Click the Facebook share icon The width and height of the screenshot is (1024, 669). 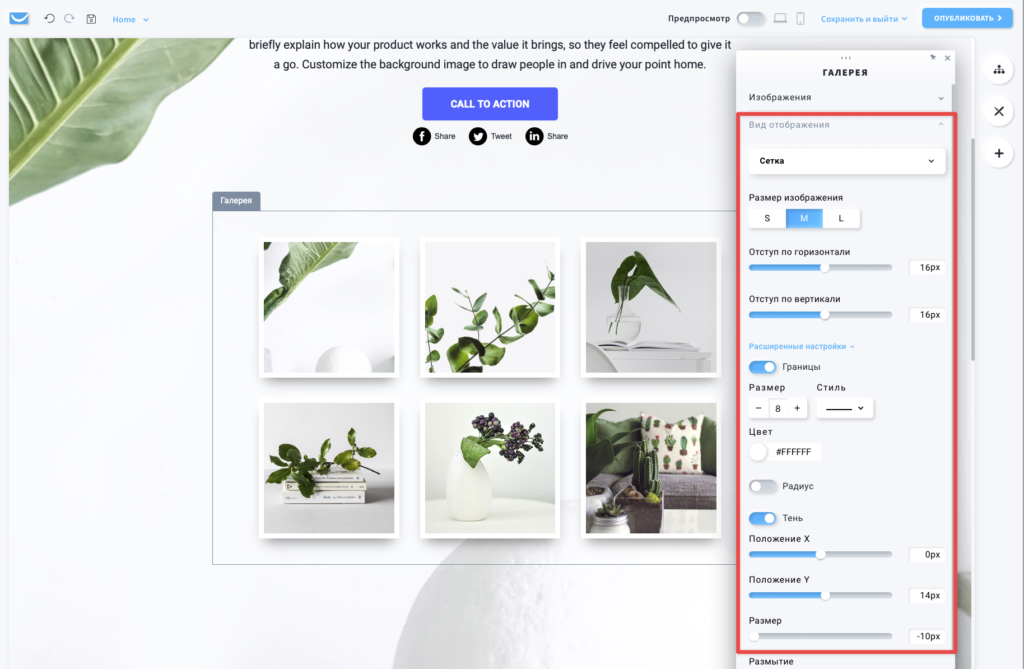[x=421, y=136]
